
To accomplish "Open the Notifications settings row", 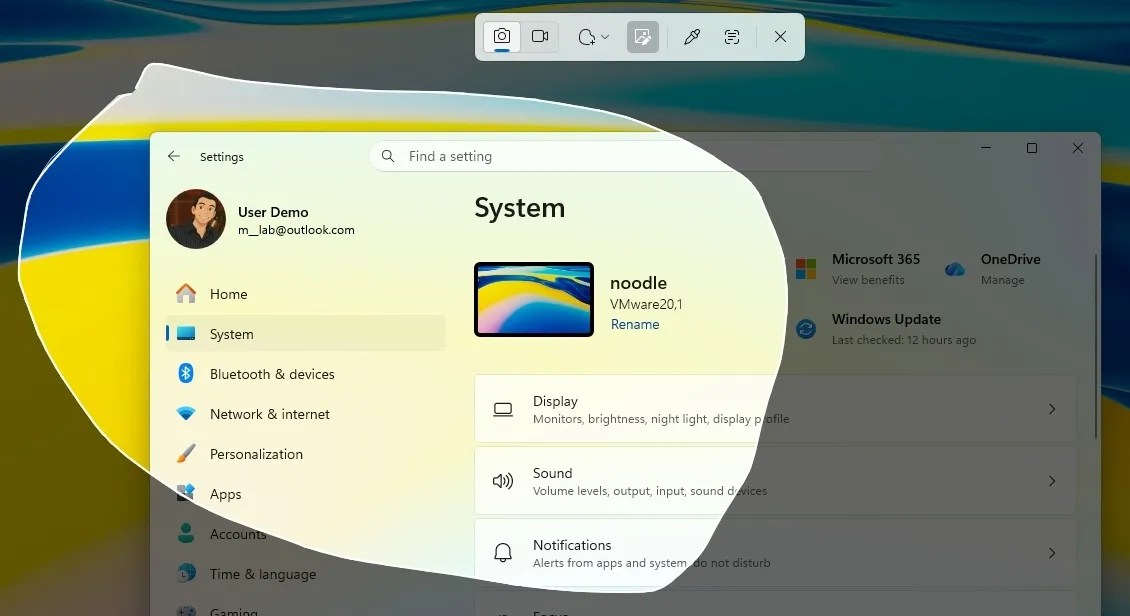I will [x=775, y=553].
